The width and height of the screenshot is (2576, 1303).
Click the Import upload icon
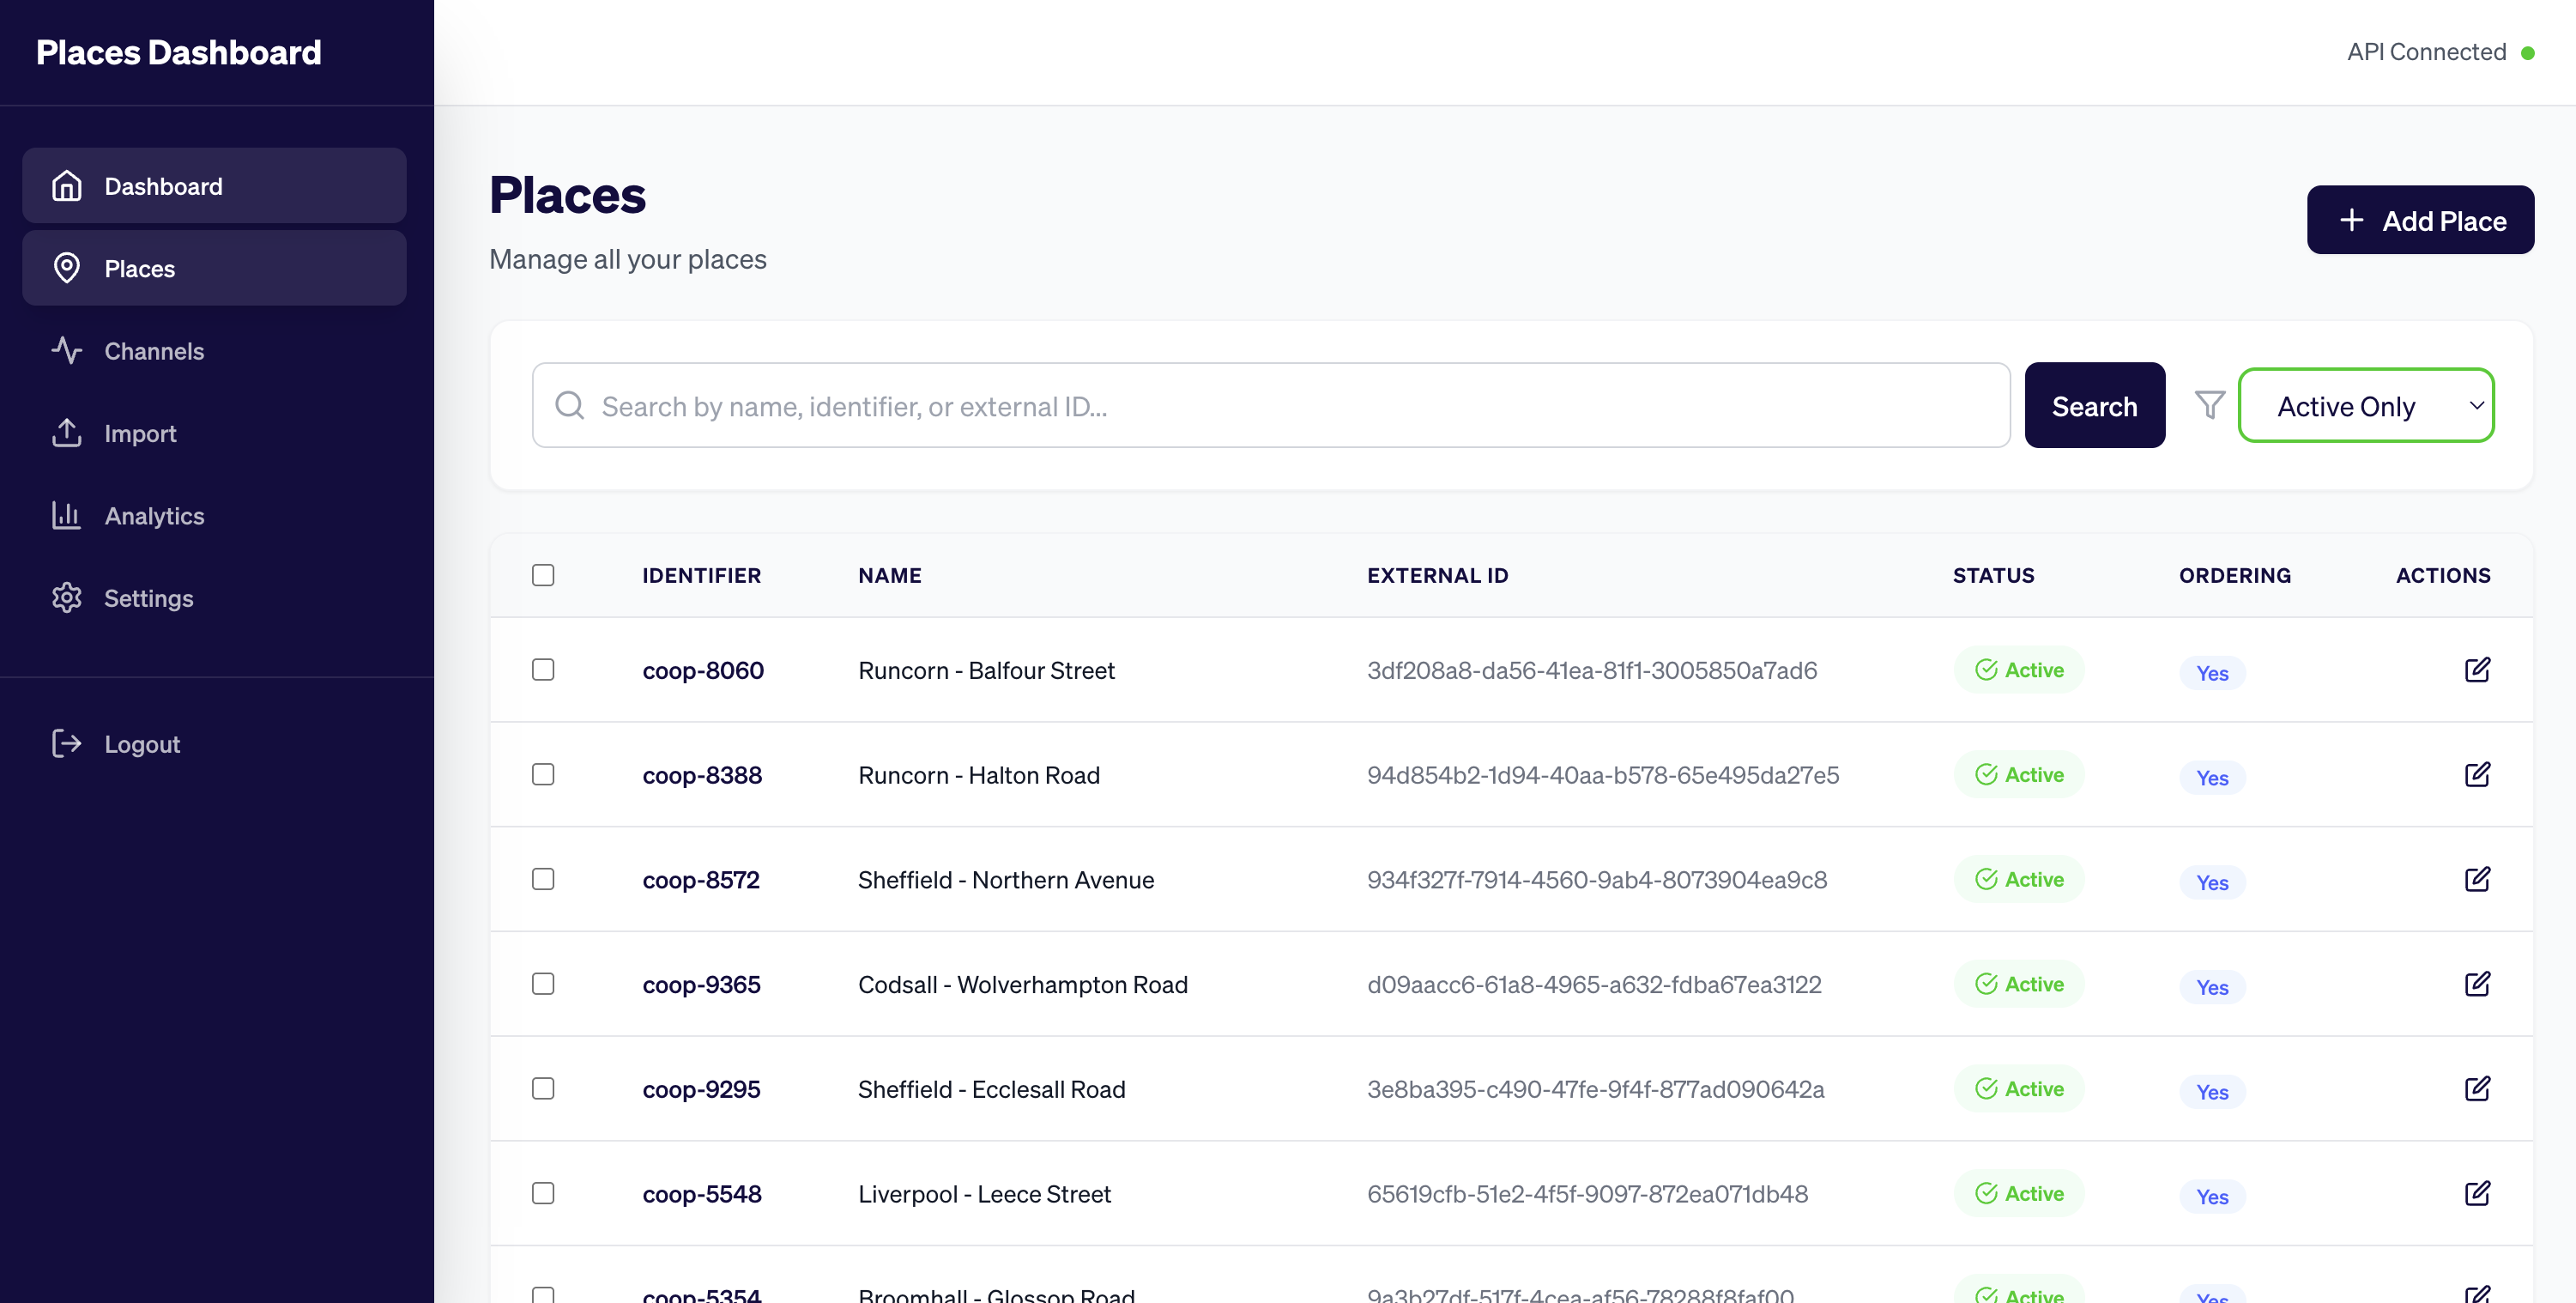(x=66, y=433)
